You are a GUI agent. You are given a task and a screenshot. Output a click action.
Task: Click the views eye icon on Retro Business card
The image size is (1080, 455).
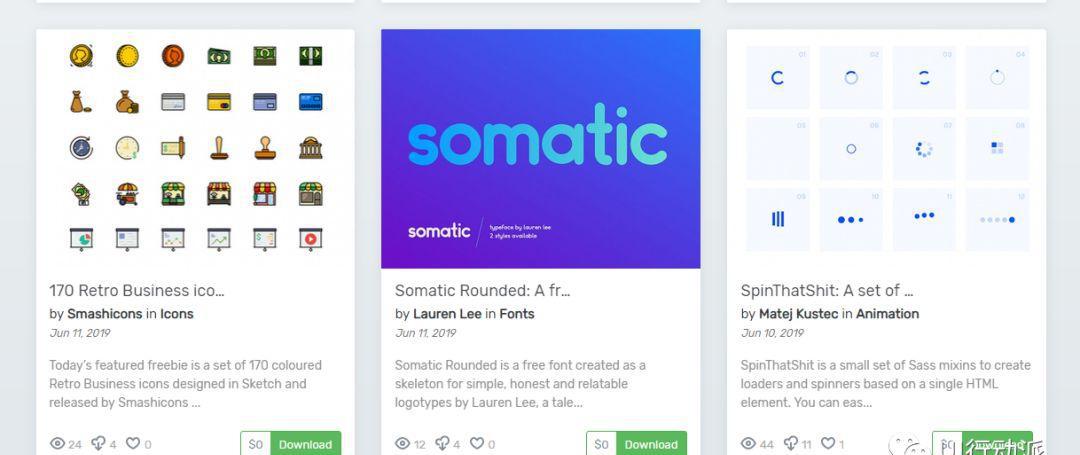[x=58, y=444]
